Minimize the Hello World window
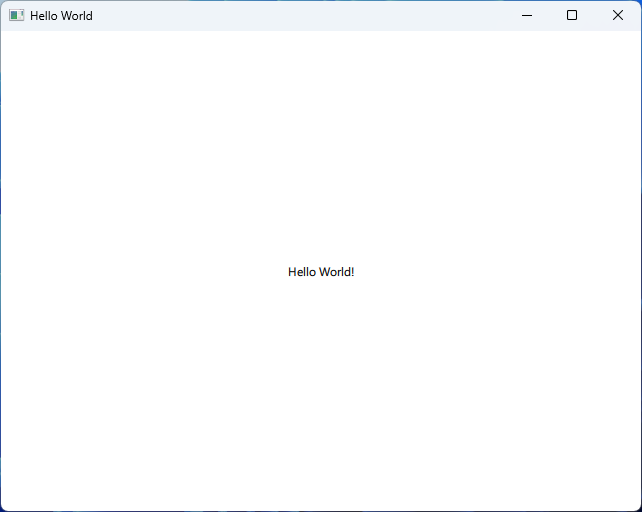 pyautogui.click(x=527, y=16)
